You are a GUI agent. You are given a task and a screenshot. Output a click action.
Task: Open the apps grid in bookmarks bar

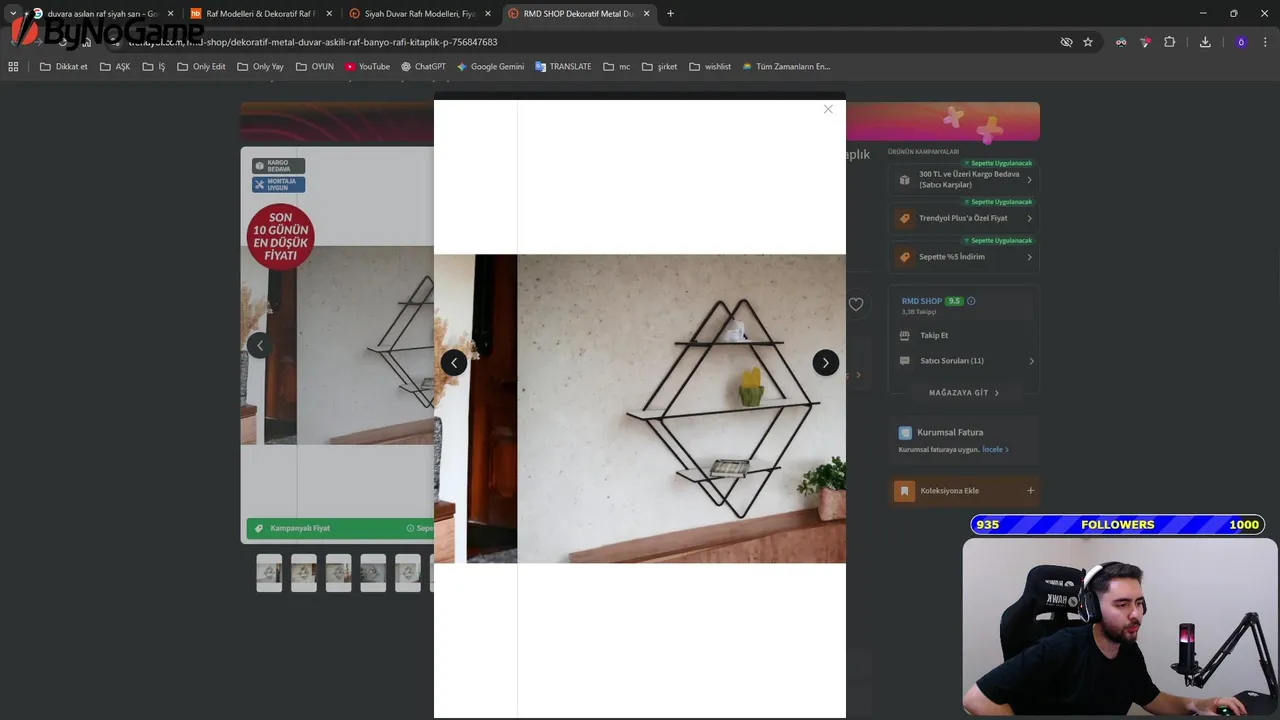coord(13,67)
